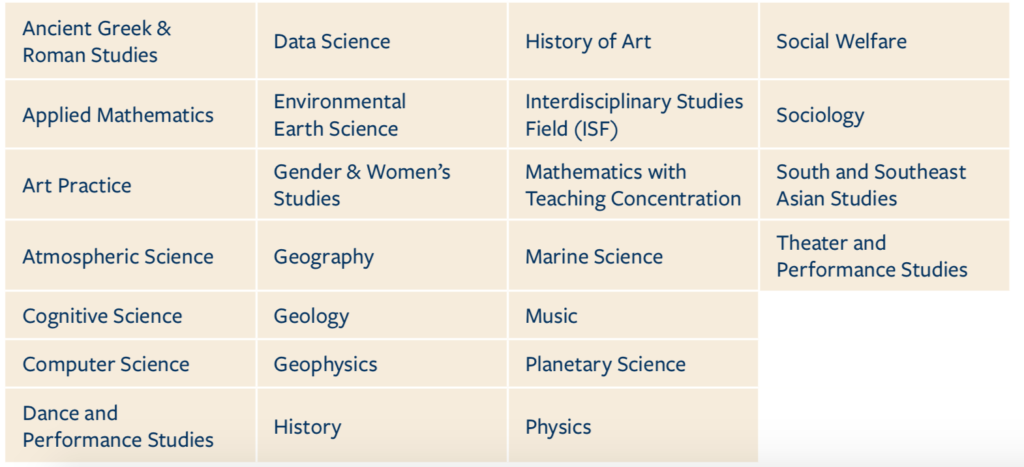This screenshot has width=1024, height=467.
Task: Select the Geography major
Action: coord(382,256)
